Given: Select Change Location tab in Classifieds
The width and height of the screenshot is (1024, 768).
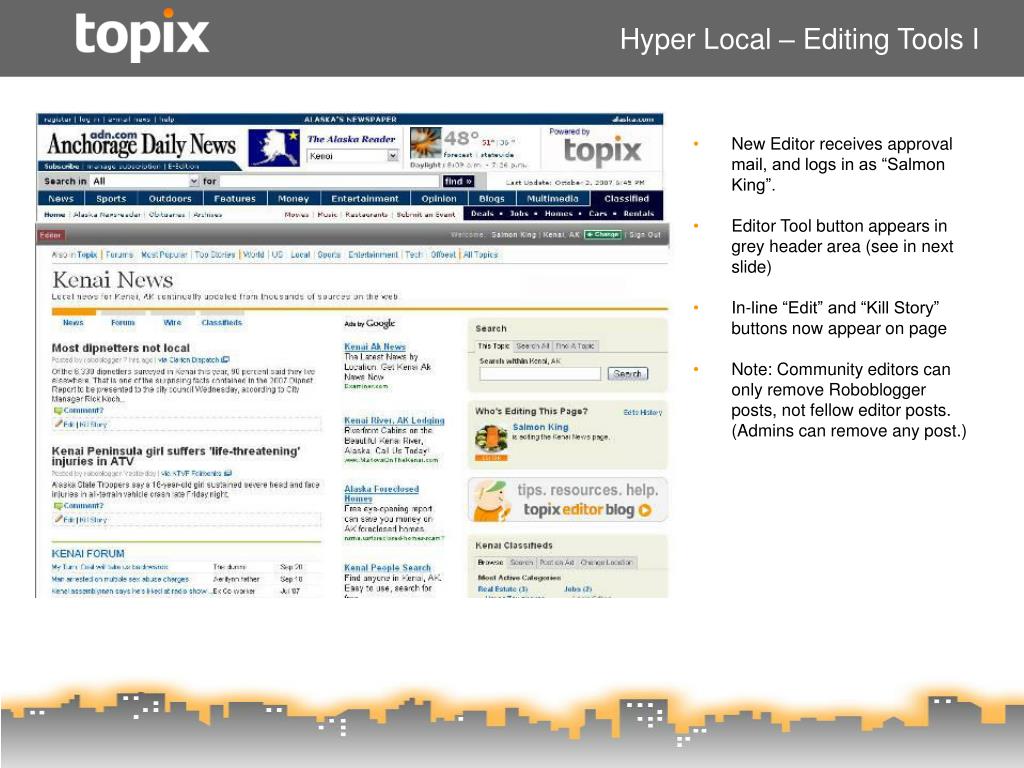Looking at the screenshot, I should coord(606,562).
